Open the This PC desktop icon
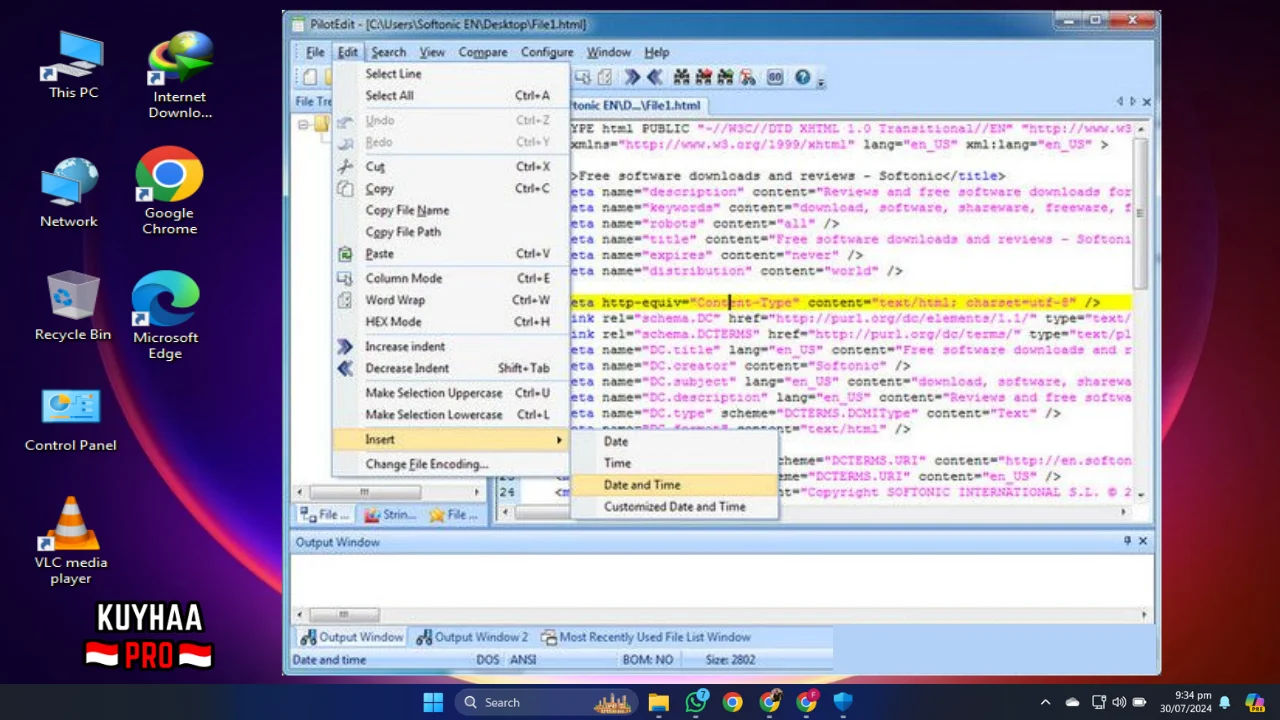This screenshot has width=1280, height=720. pos(73,65)
